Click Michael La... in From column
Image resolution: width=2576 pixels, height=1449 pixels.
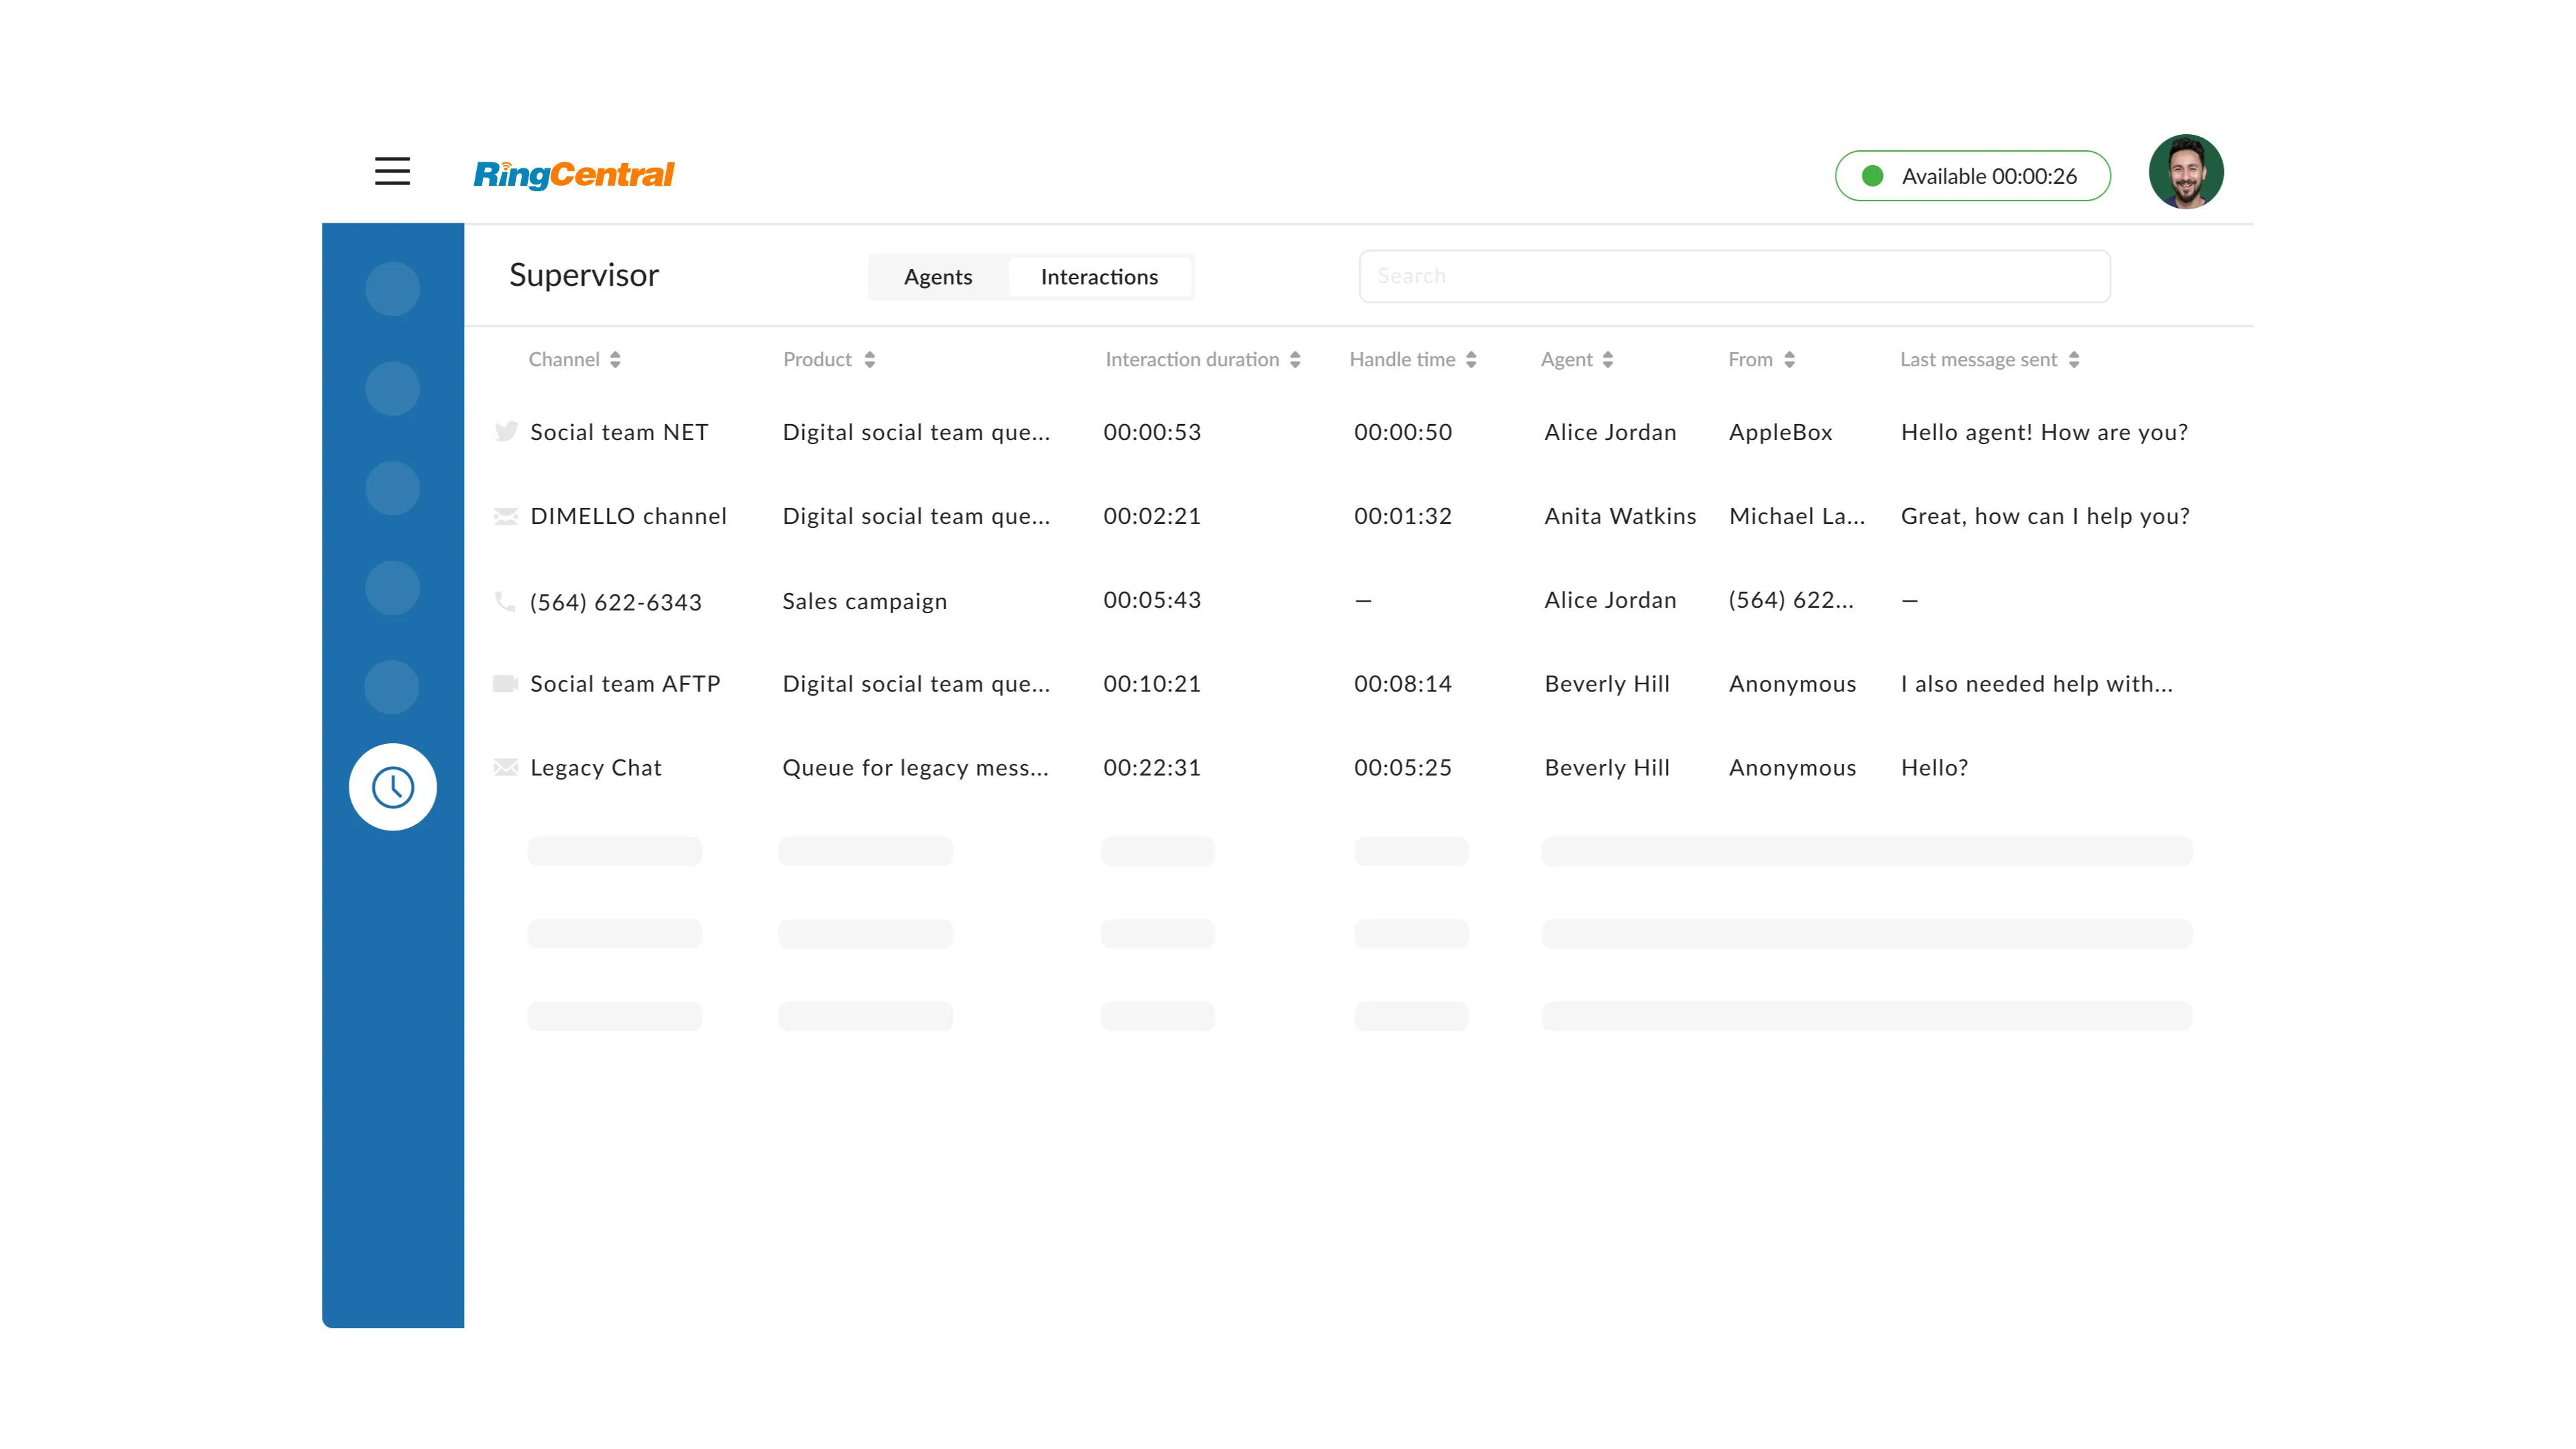click(1796, 516)
